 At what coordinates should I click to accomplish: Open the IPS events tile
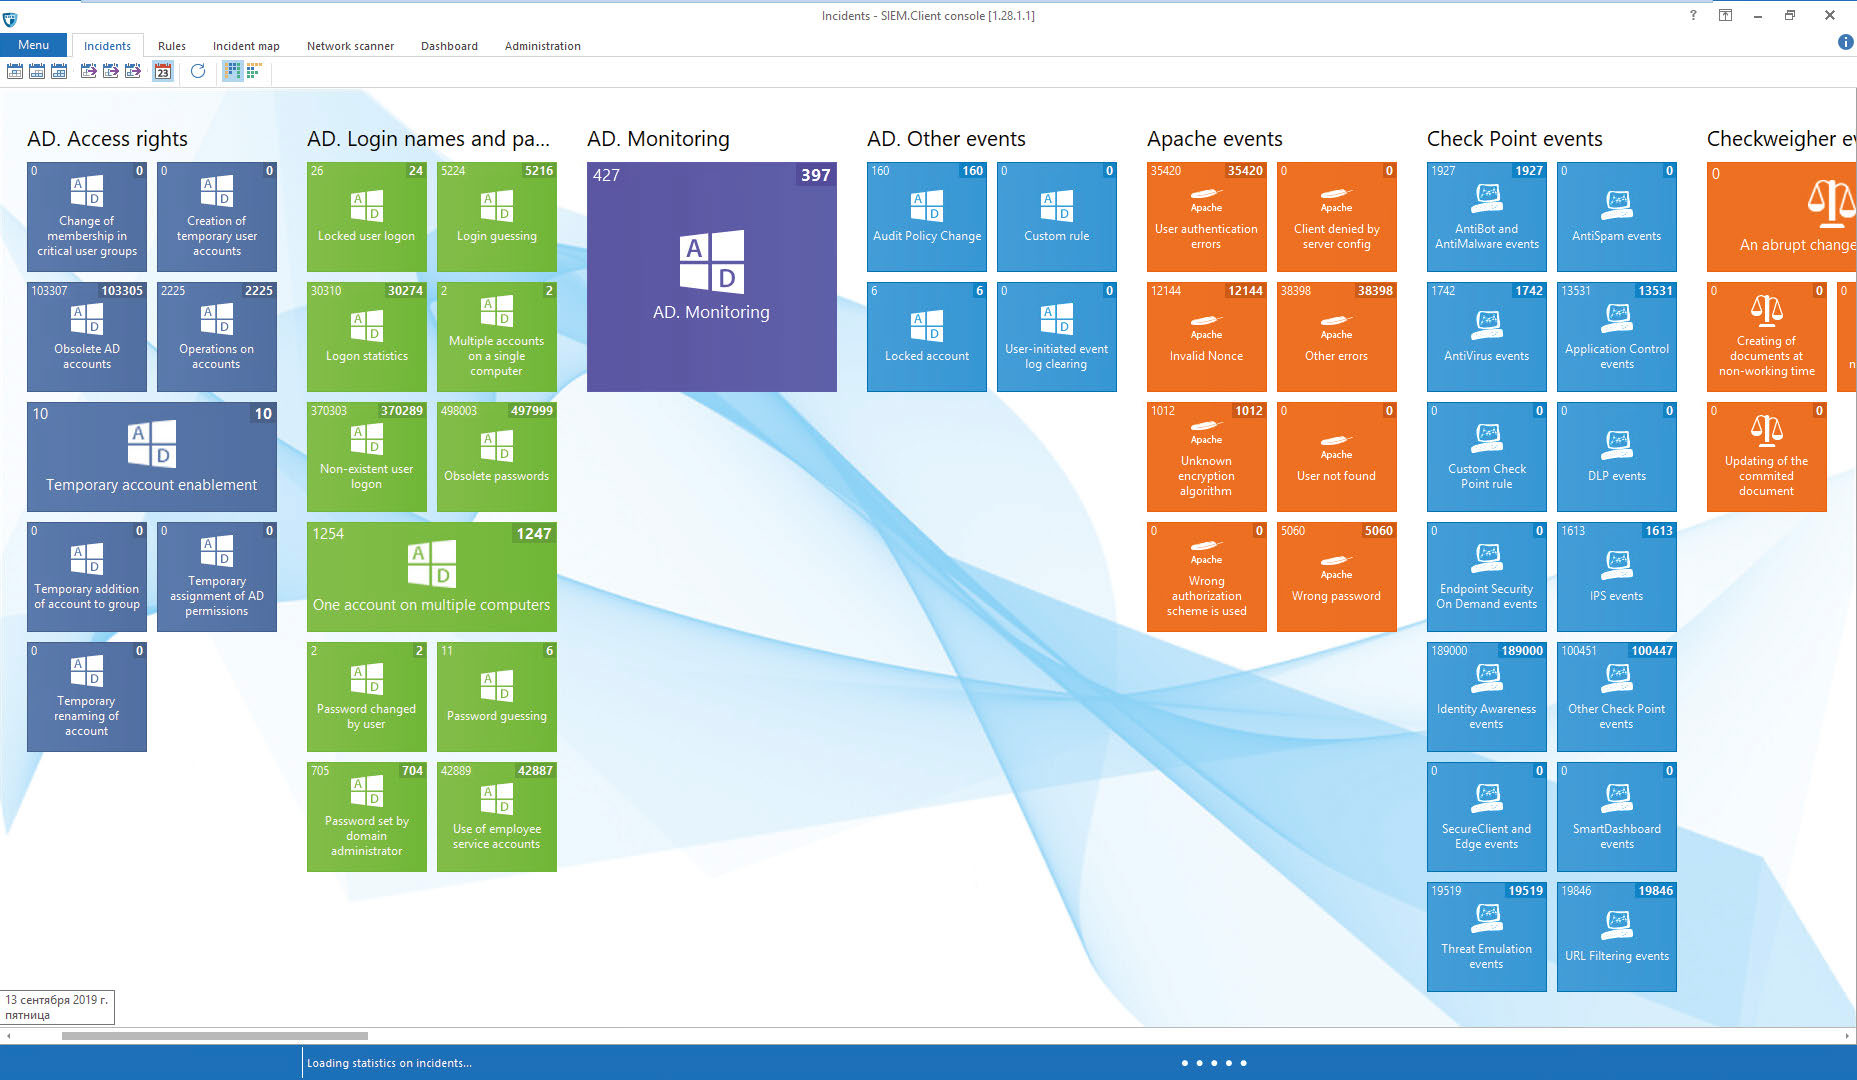[1617, 577]
